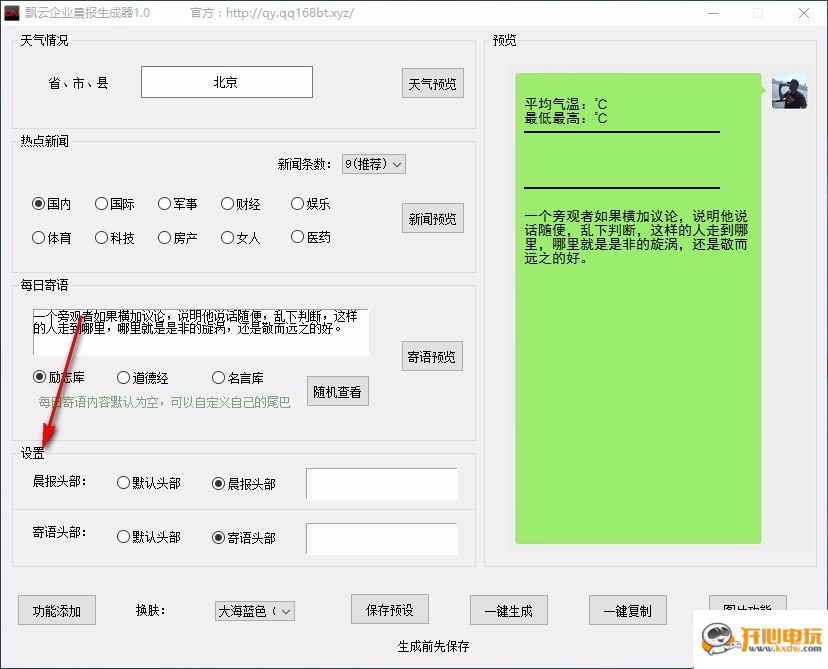Select the 娱乐 news category

click(x=310, y=204)
